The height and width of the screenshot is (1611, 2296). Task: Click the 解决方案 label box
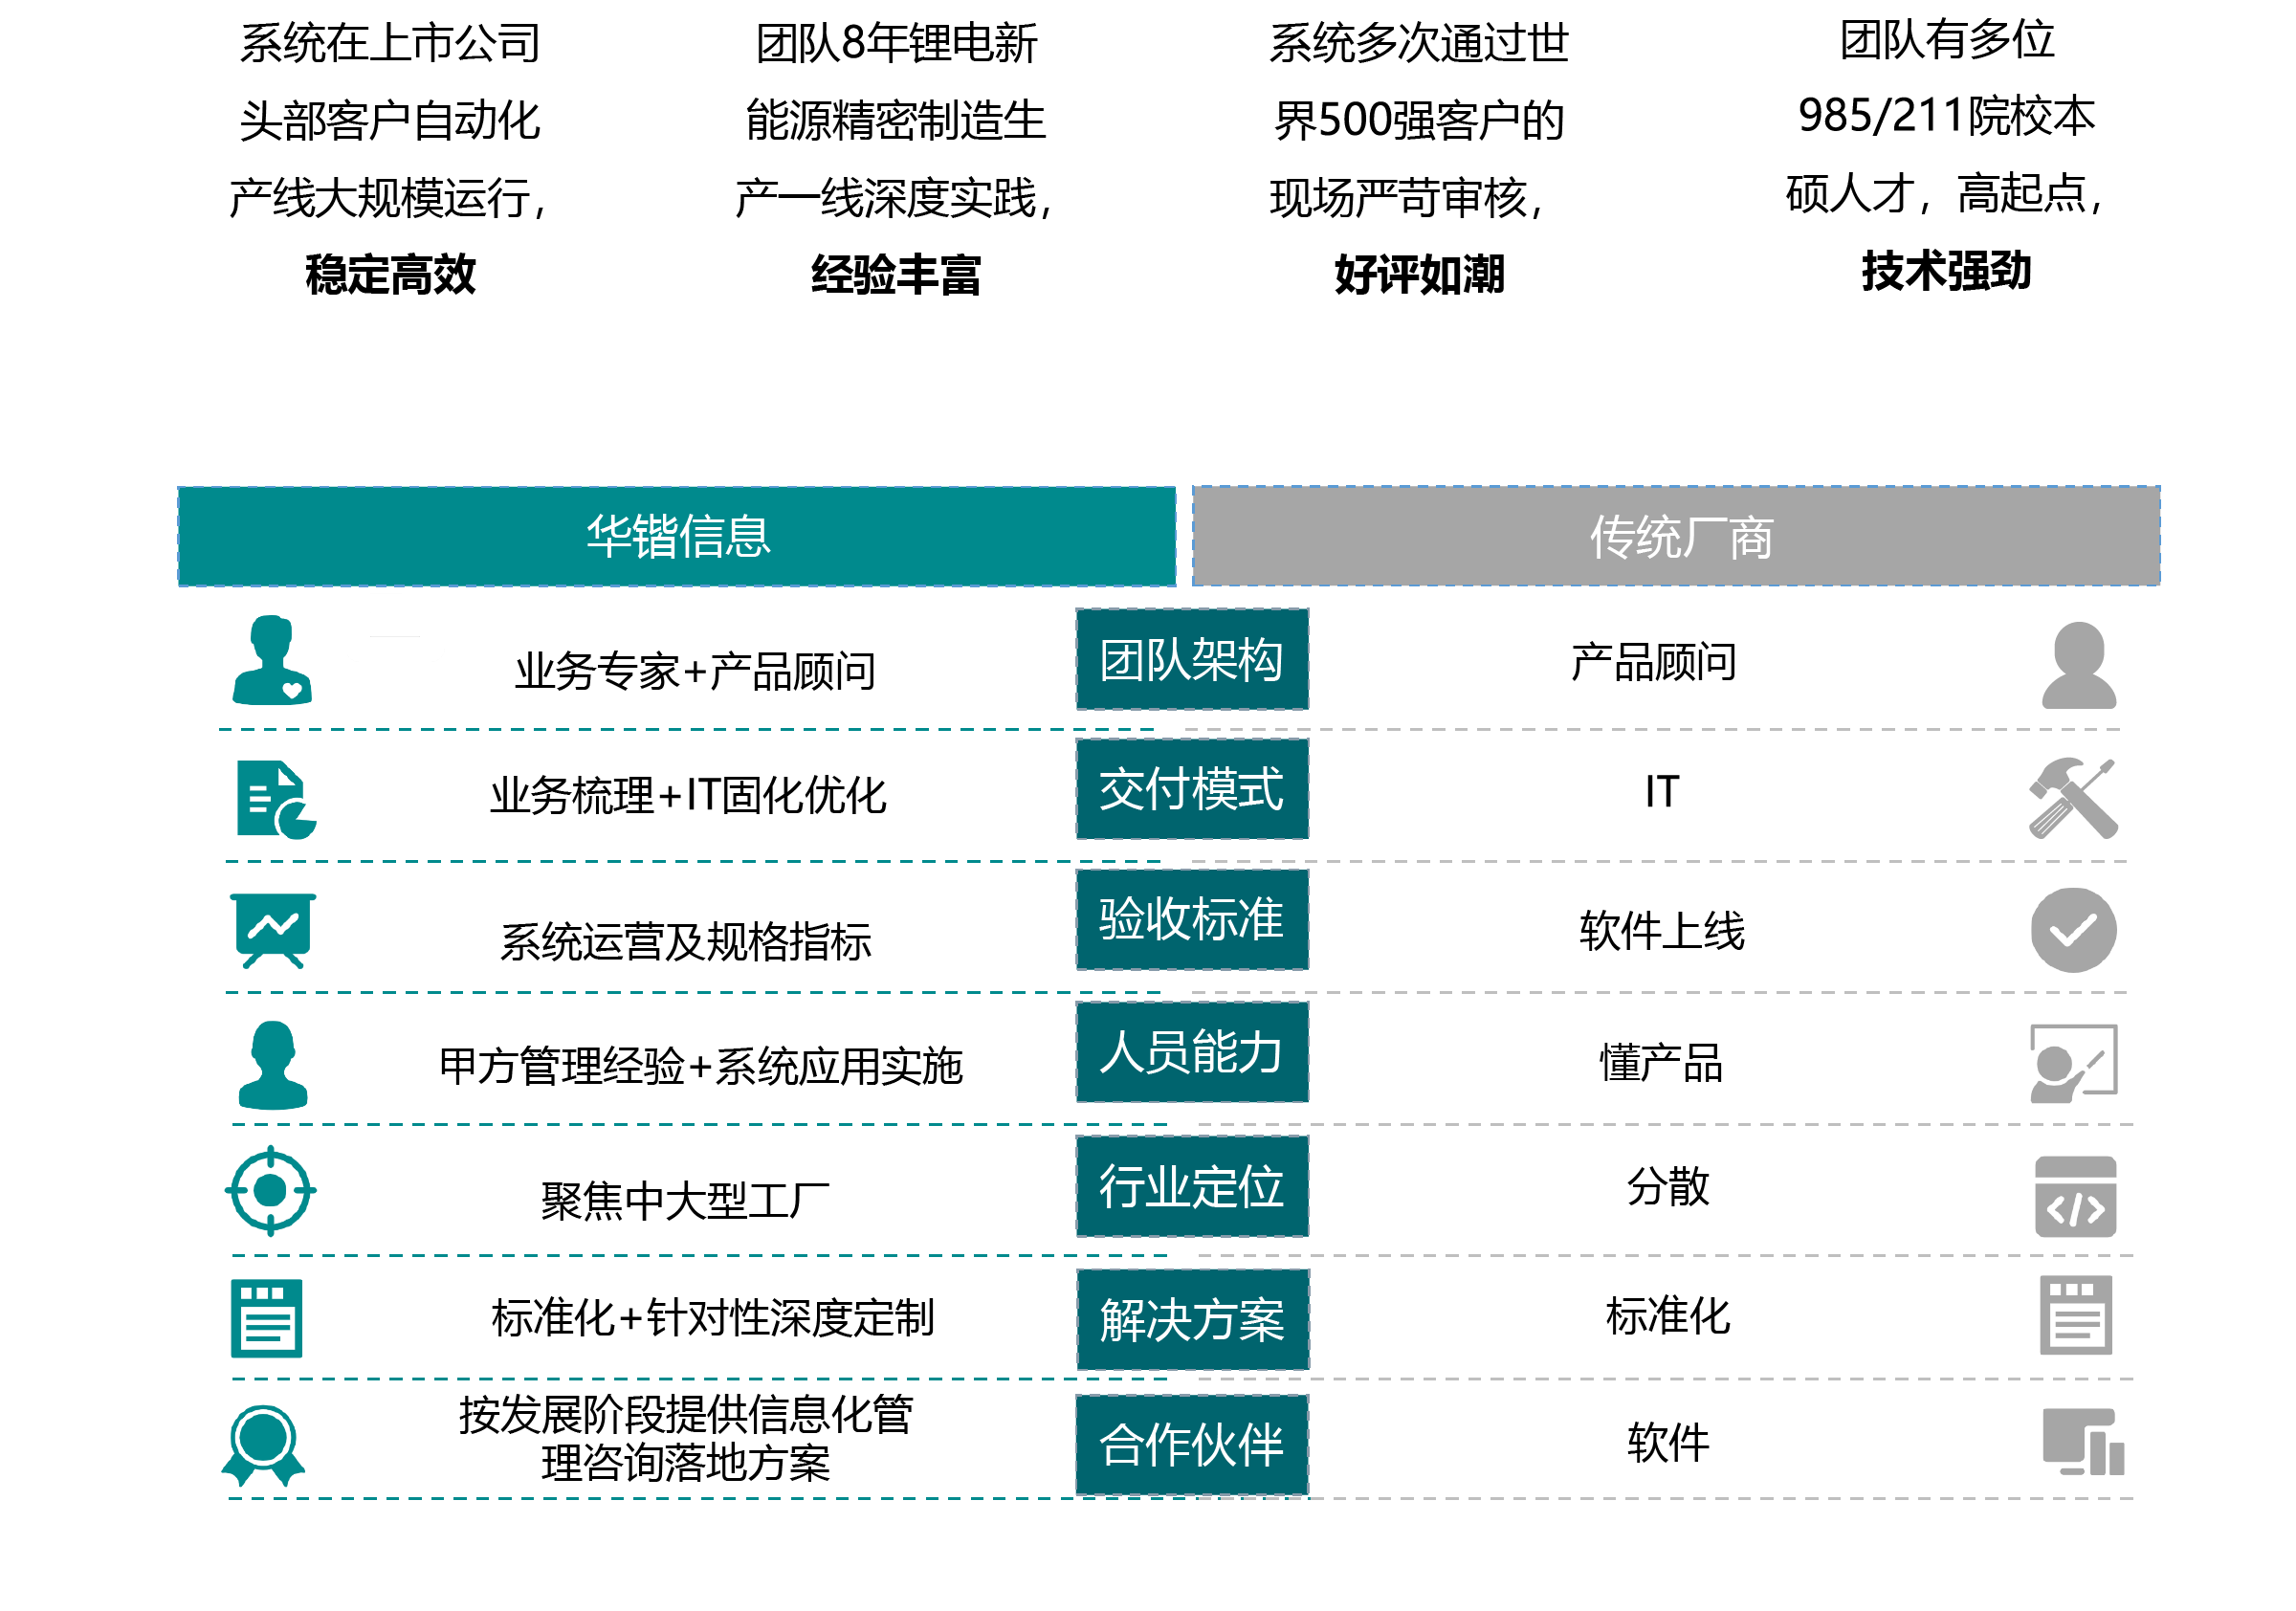[x=1192, y=1320]
